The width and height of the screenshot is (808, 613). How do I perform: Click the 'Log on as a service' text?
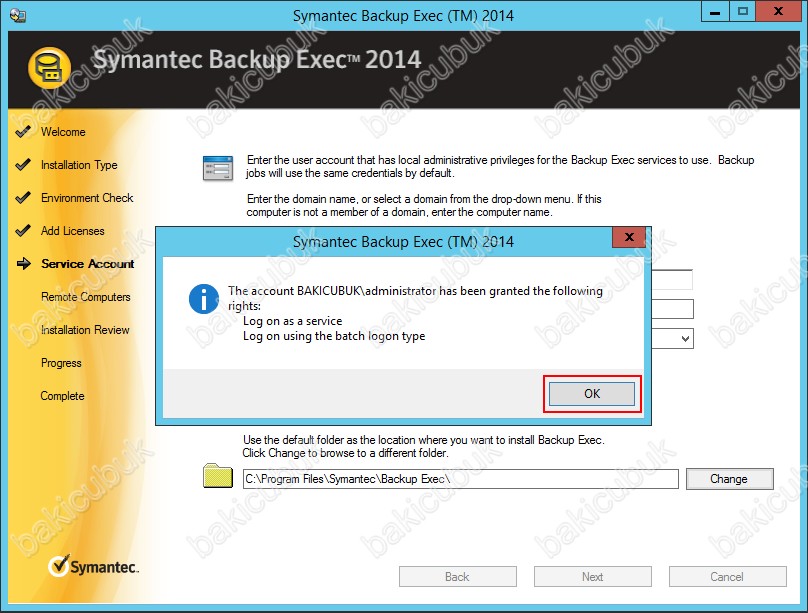[293, 321]
